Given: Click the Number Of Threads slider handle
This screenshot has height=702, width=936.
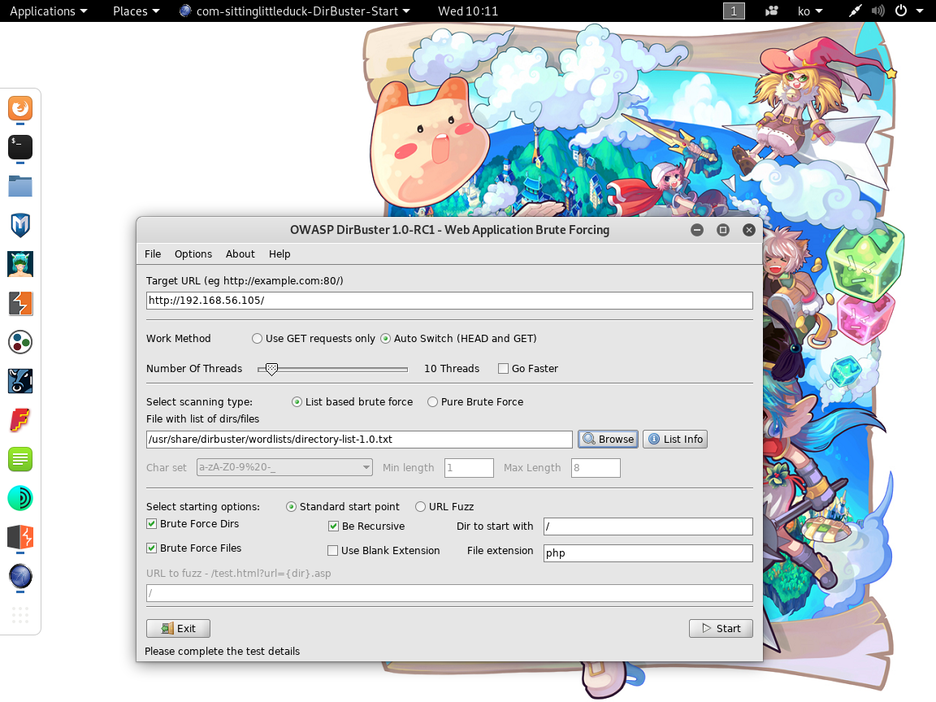Looking at the screenshot, I should tap(272, 369).
